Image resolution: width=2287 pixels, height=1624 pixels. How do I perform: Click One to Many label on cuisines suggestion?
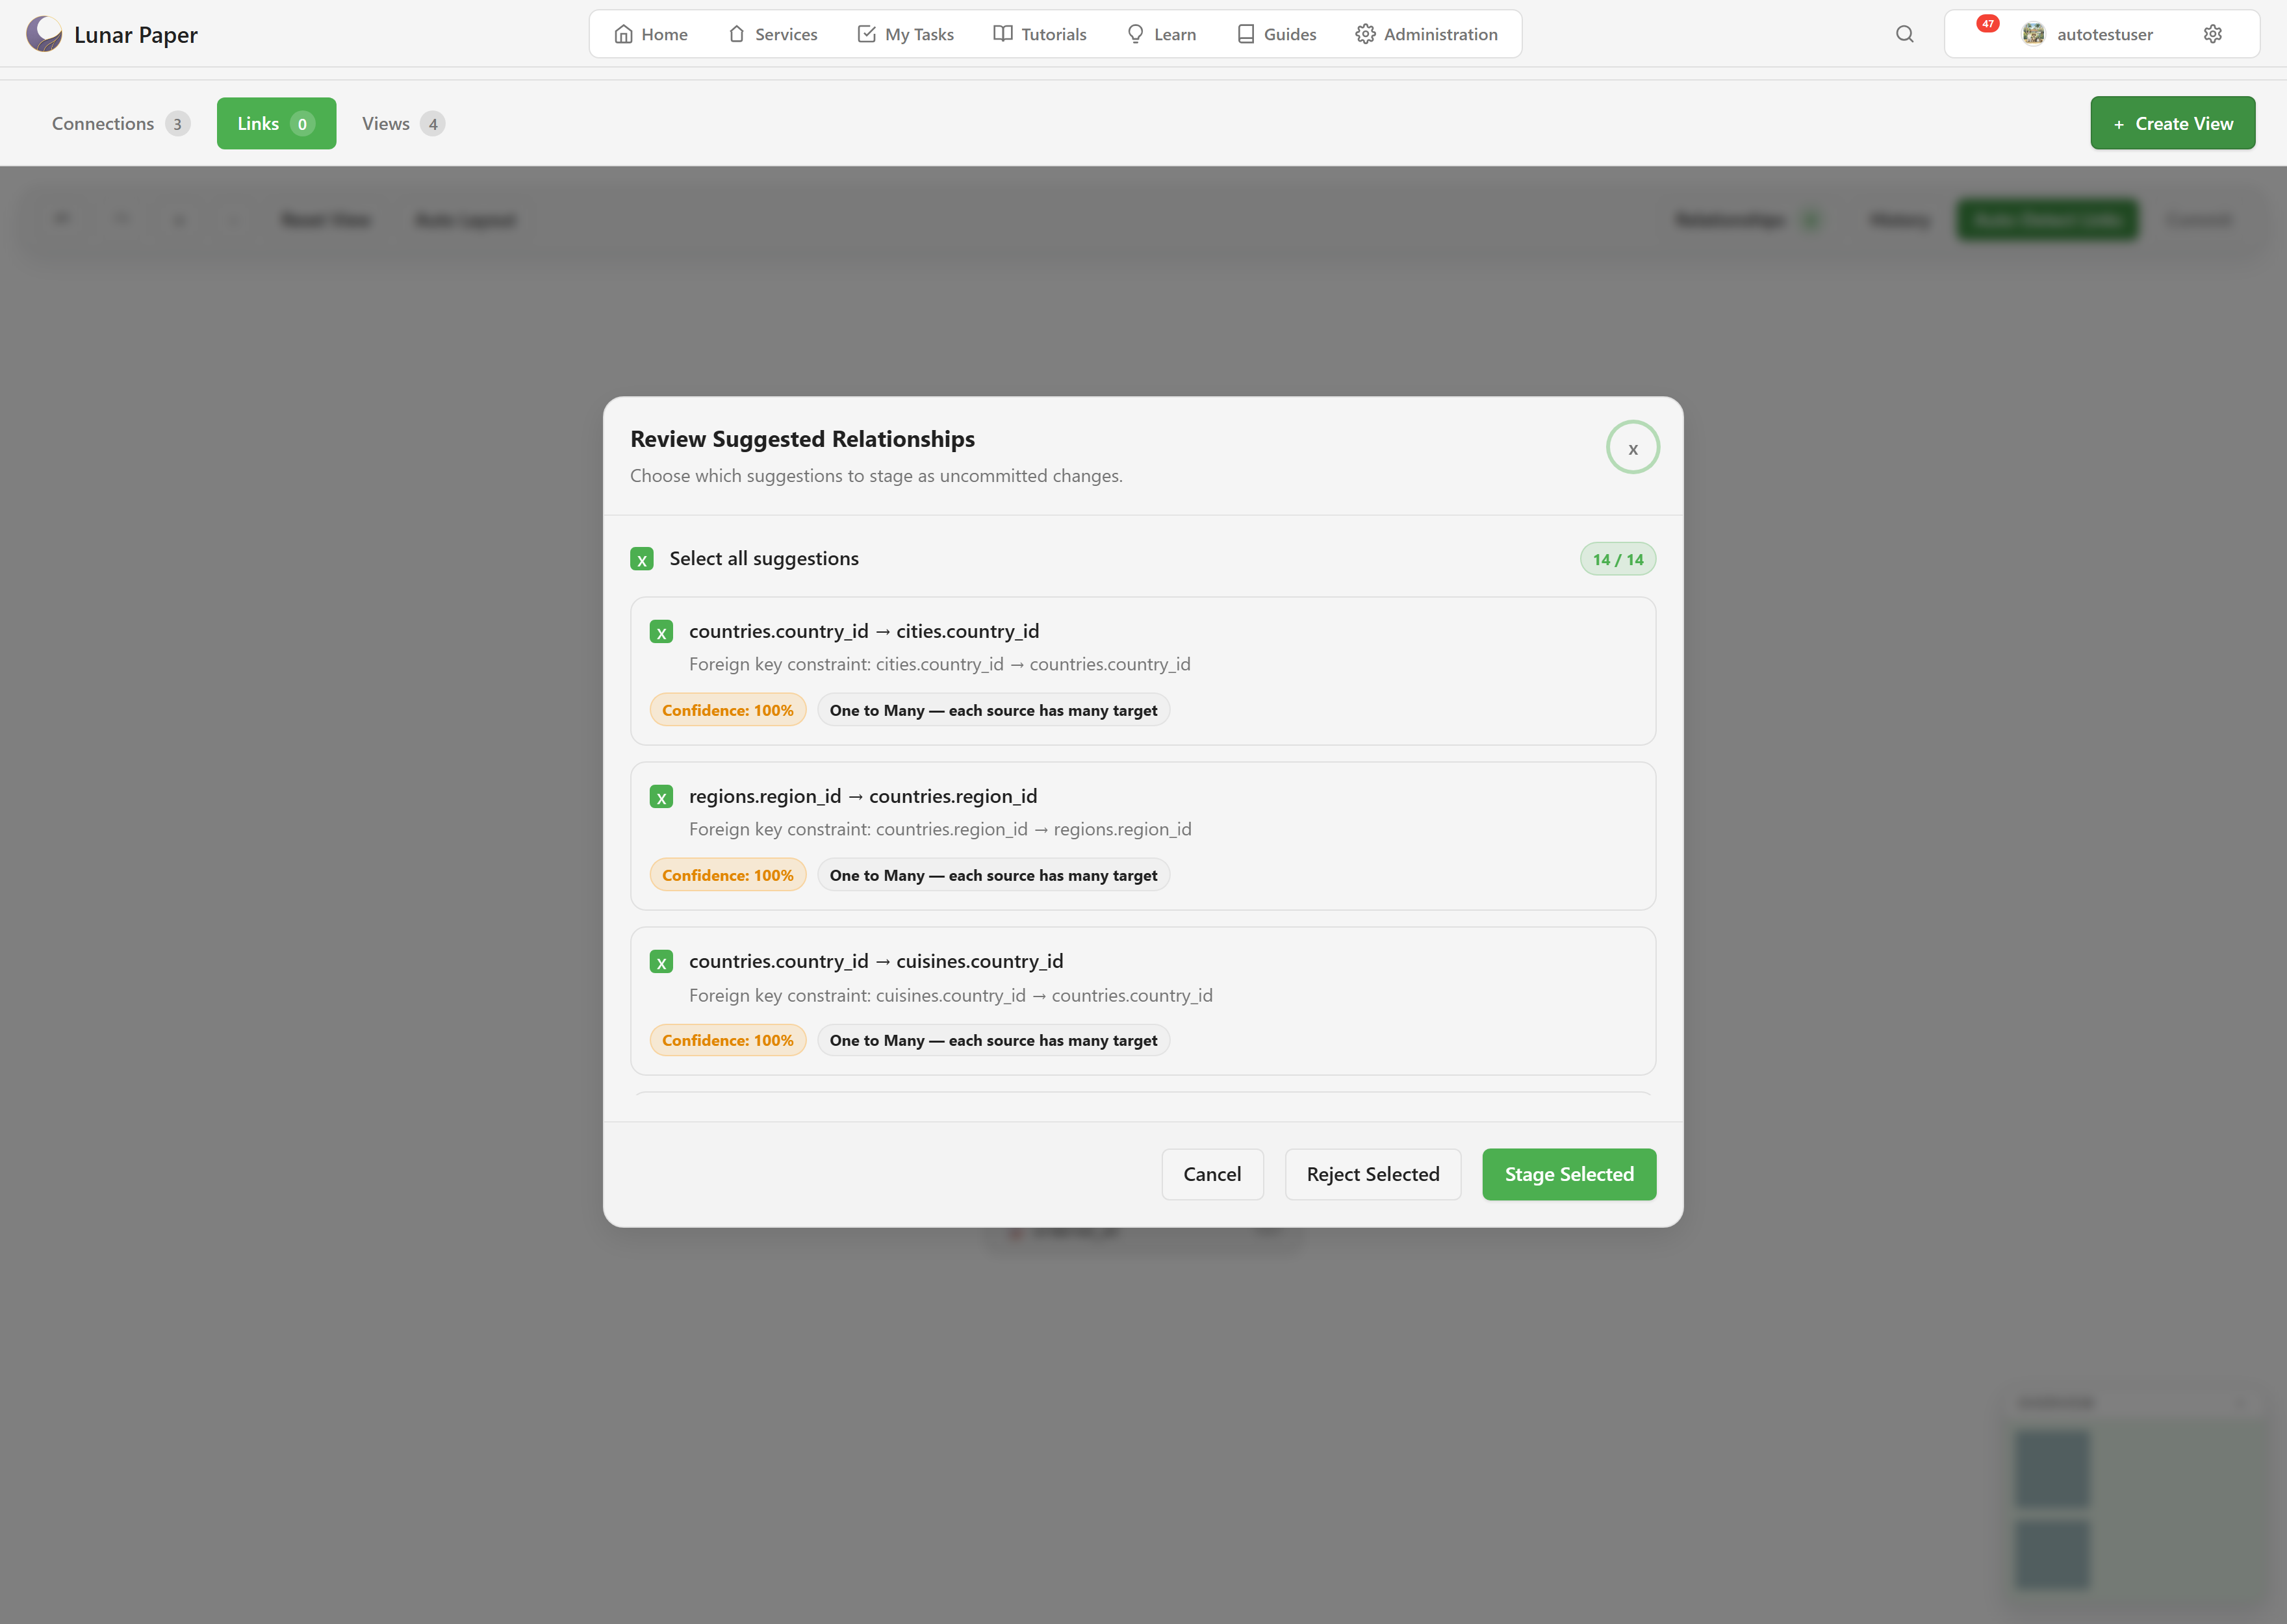tap(993, 1040)
